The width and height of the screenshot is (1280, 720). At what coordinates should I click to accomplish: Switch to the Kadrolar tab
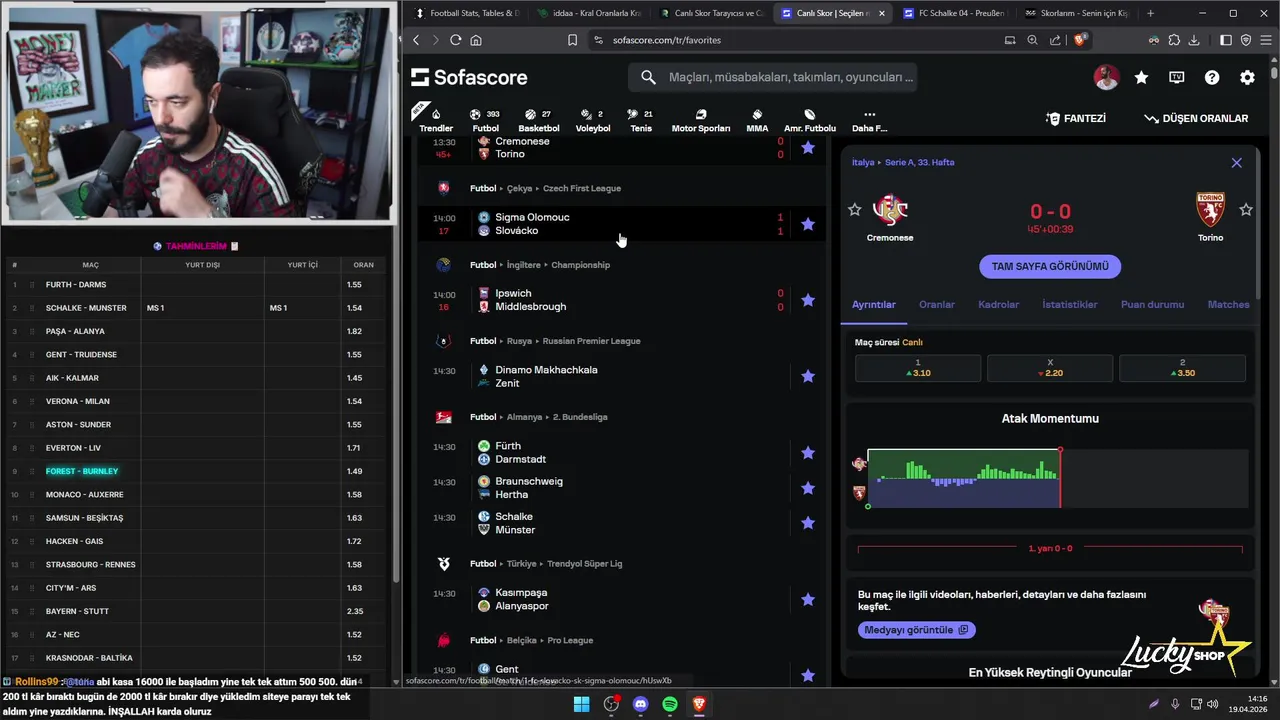[x=998, y=304]
